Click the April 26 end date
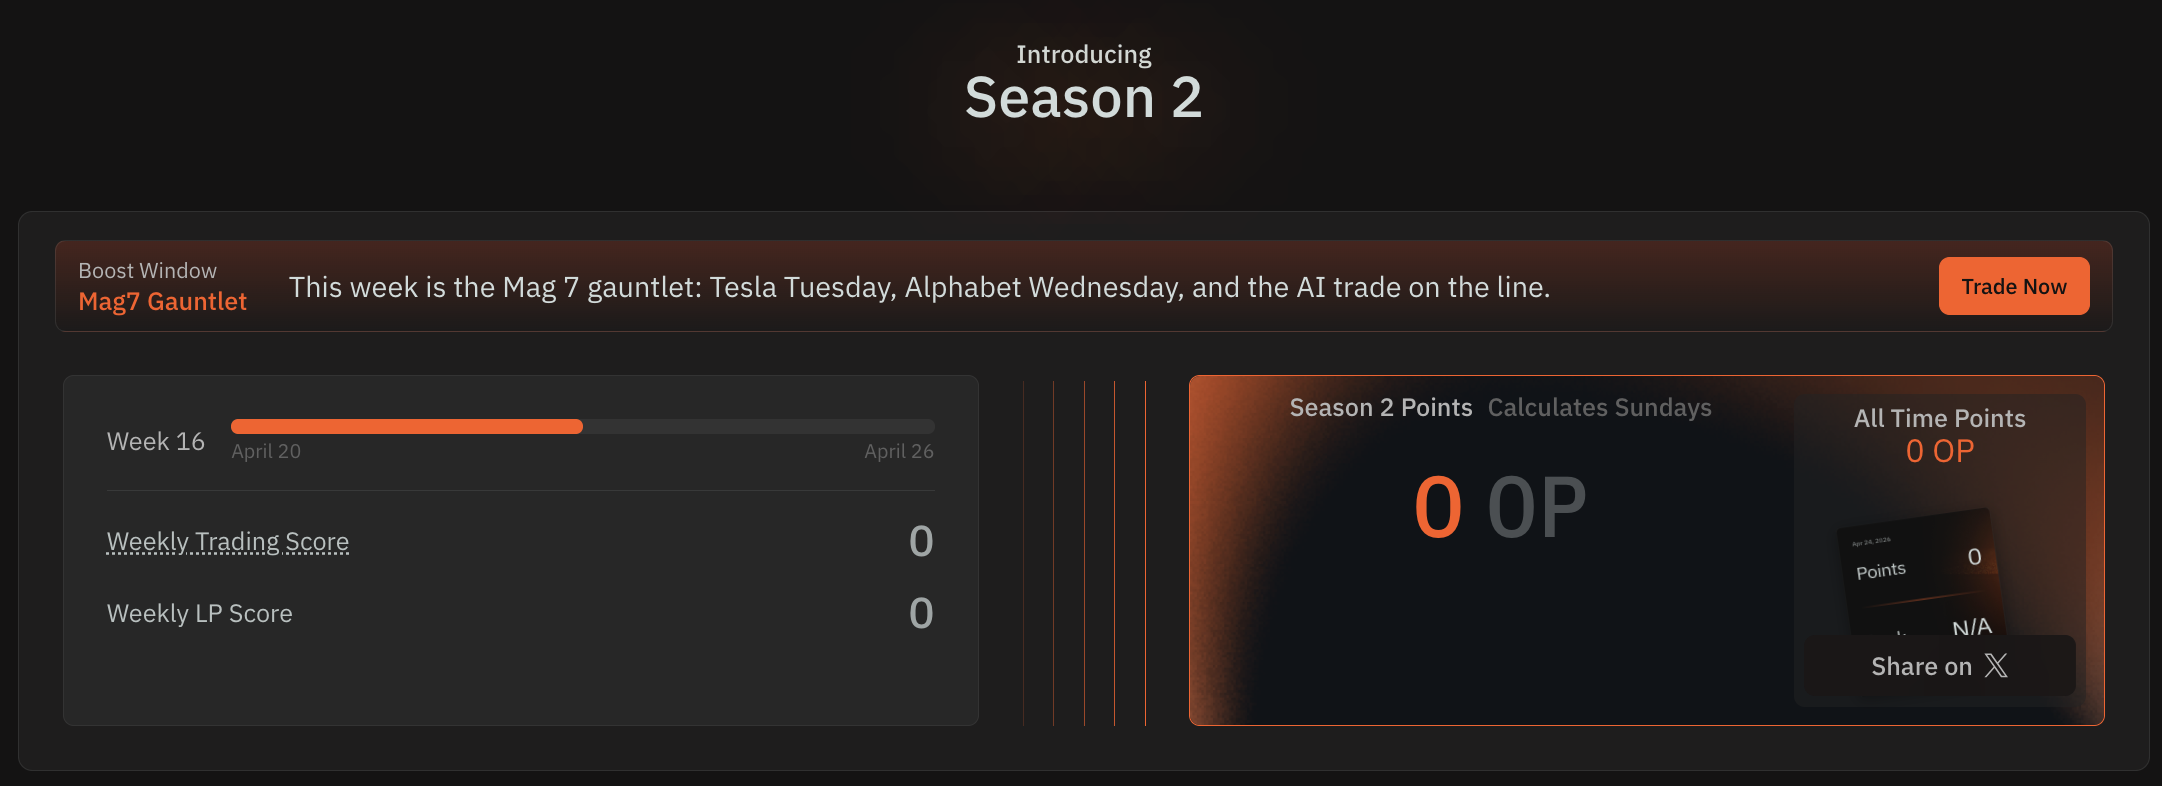The height and width of the screenshot is (786, 2162). (898, 452)
